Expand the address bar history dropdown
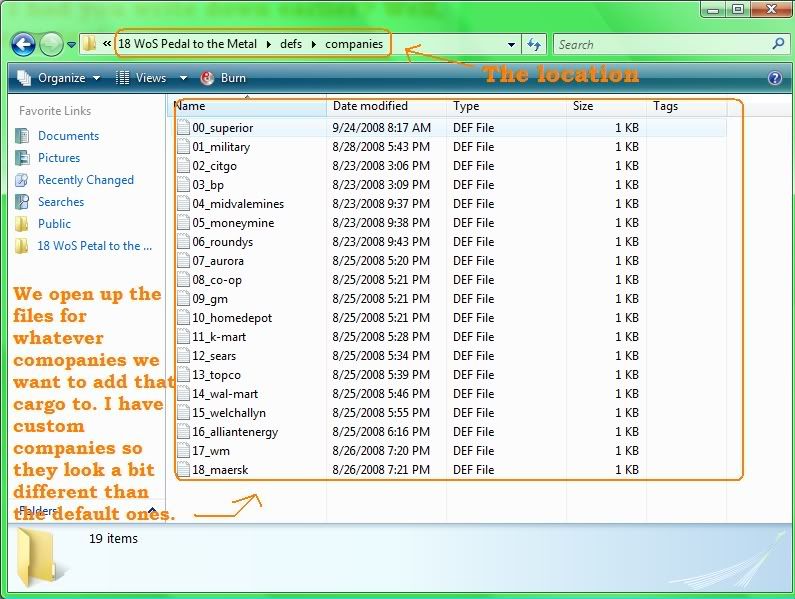The width and height of the screenshot is (795, 599). (x=511, y=44)
